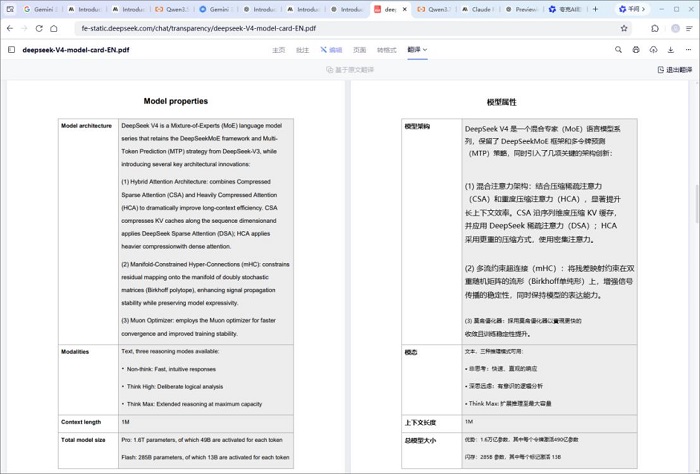Click 'Think High: Deliberate logical analysis' bullet
The height and width of the screenshot is (474, 700).
(x=172, y=387)
